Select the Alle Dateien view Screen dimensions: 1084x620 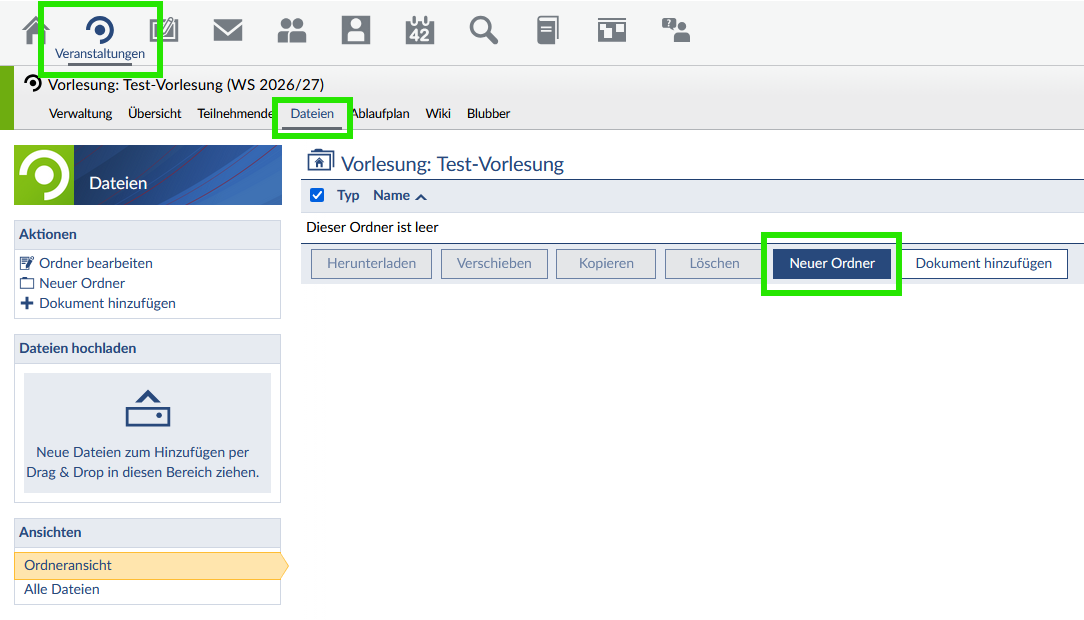pos(62,590)
